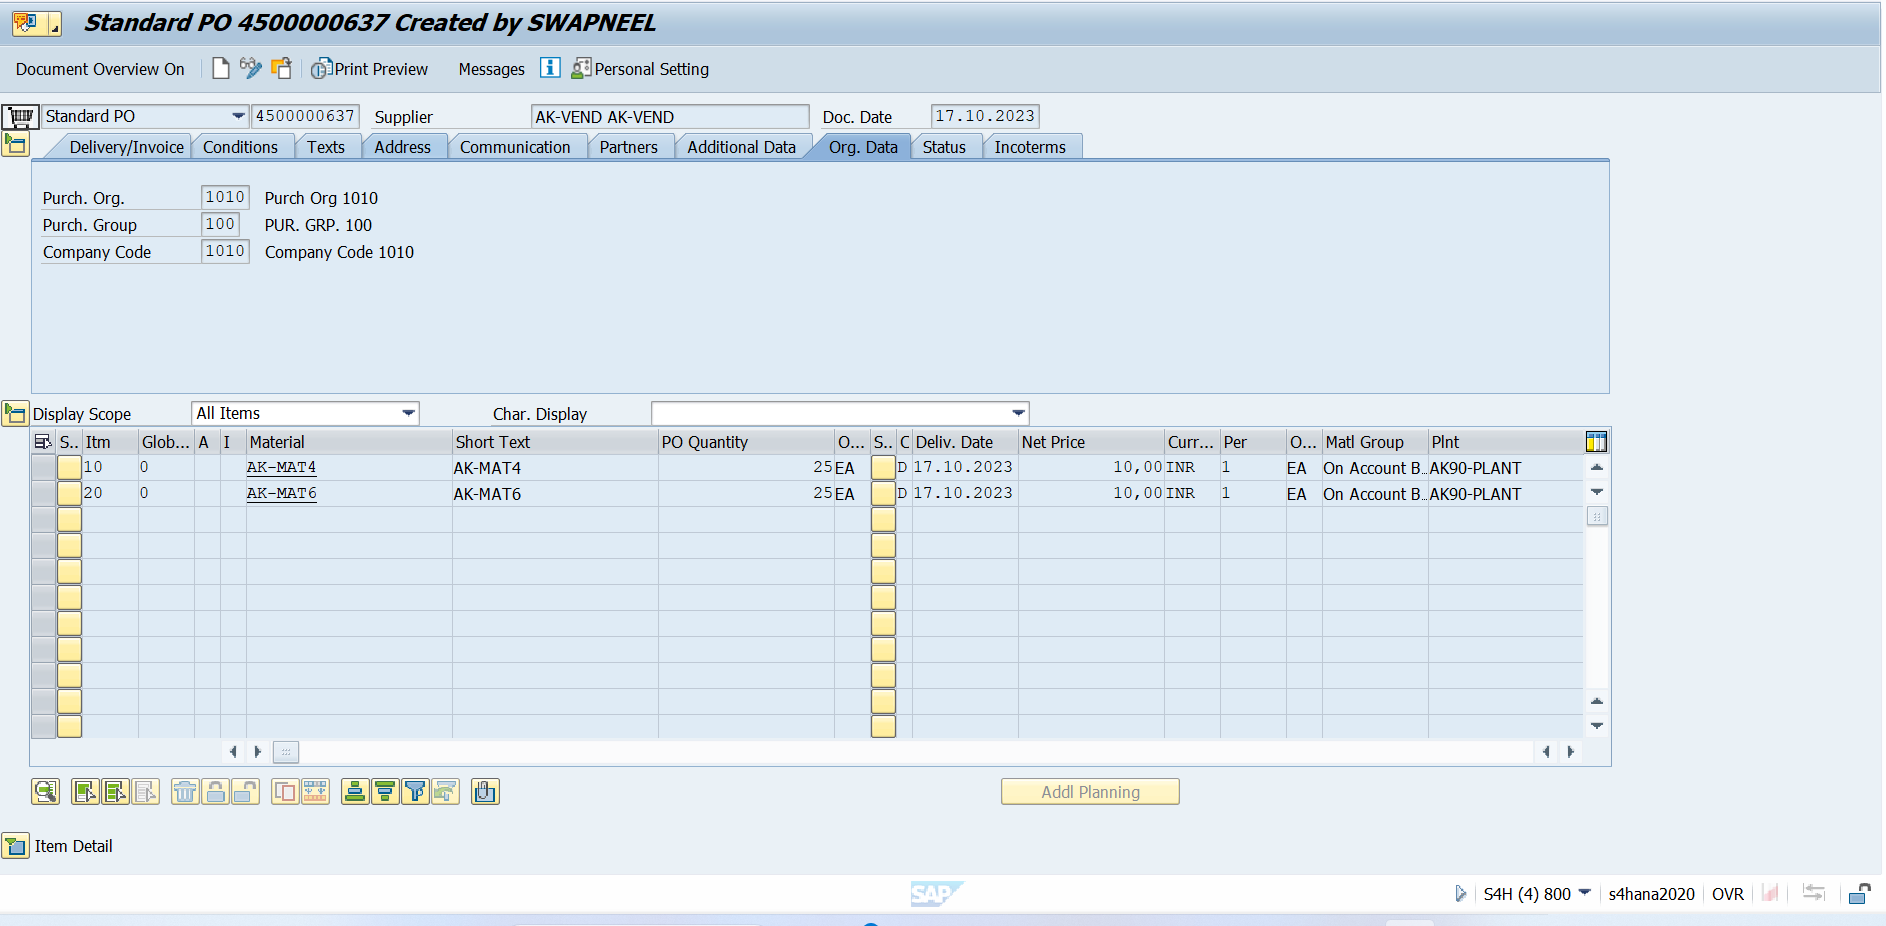The height and width of the screenshot is (926, 1886).
Task: Open the Char. Display dropdown
Action: click(1018, 413)
